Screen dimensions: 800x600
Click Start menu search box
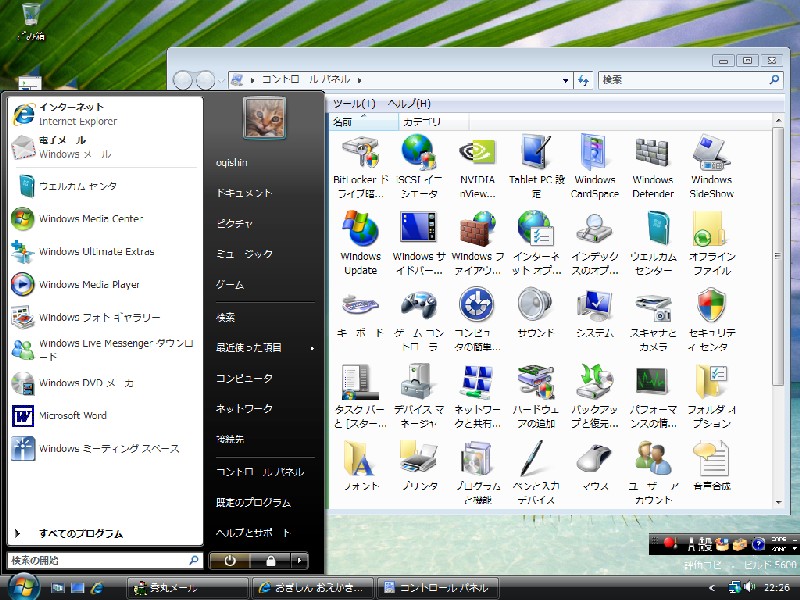[x=105, y=560]
